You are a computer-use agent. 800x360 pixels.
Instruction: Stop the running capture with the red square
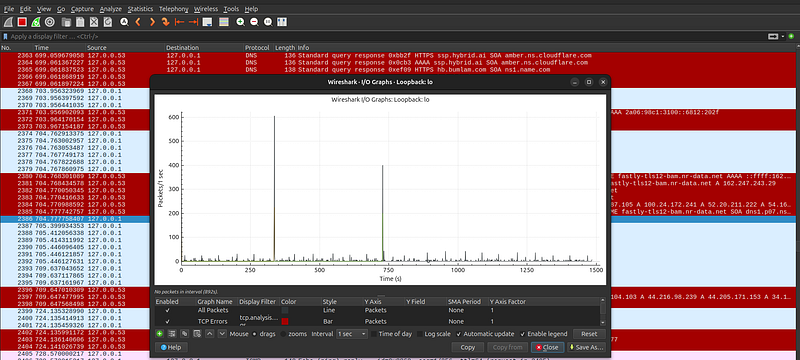[x=22, y=22]
